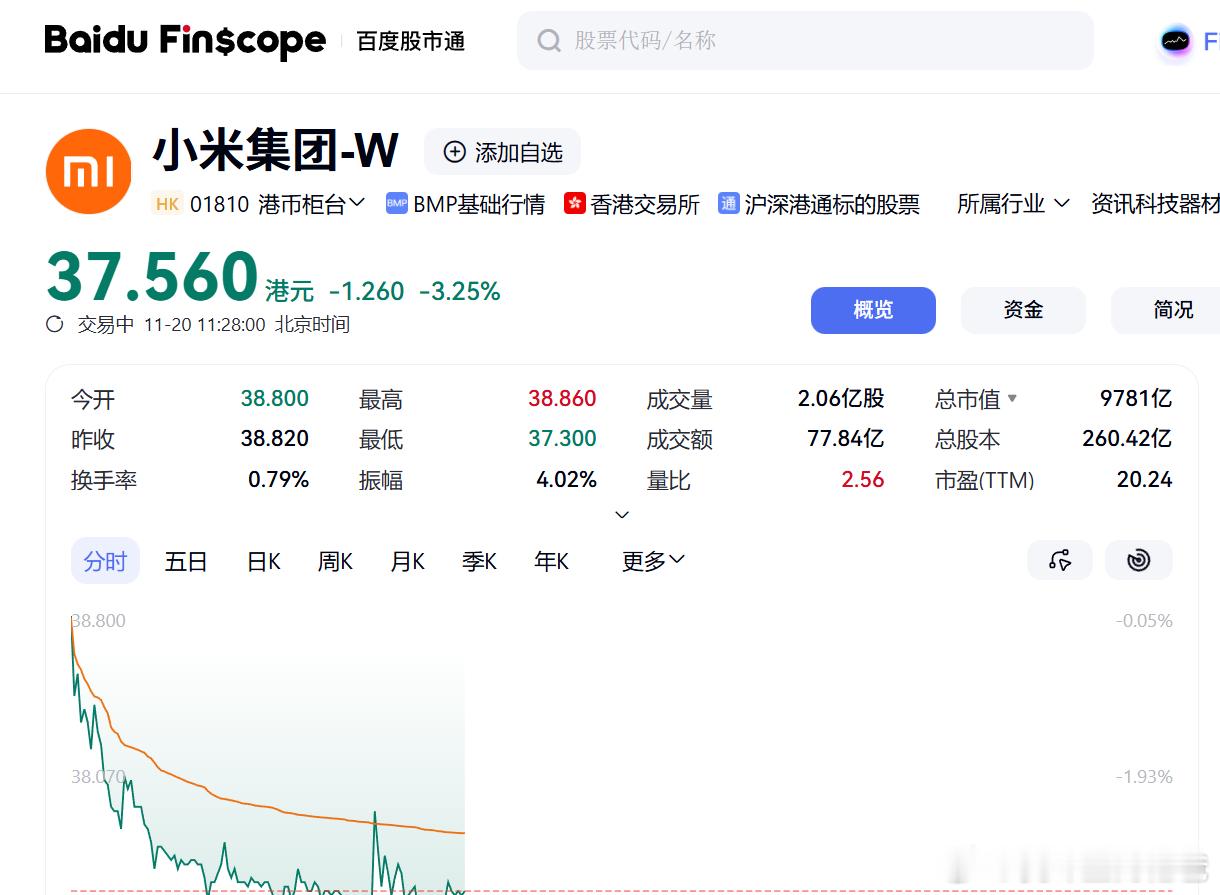Open the 总市值 dropdown triangle
The image size is (1220, 895).
[x=1012, y=398]
